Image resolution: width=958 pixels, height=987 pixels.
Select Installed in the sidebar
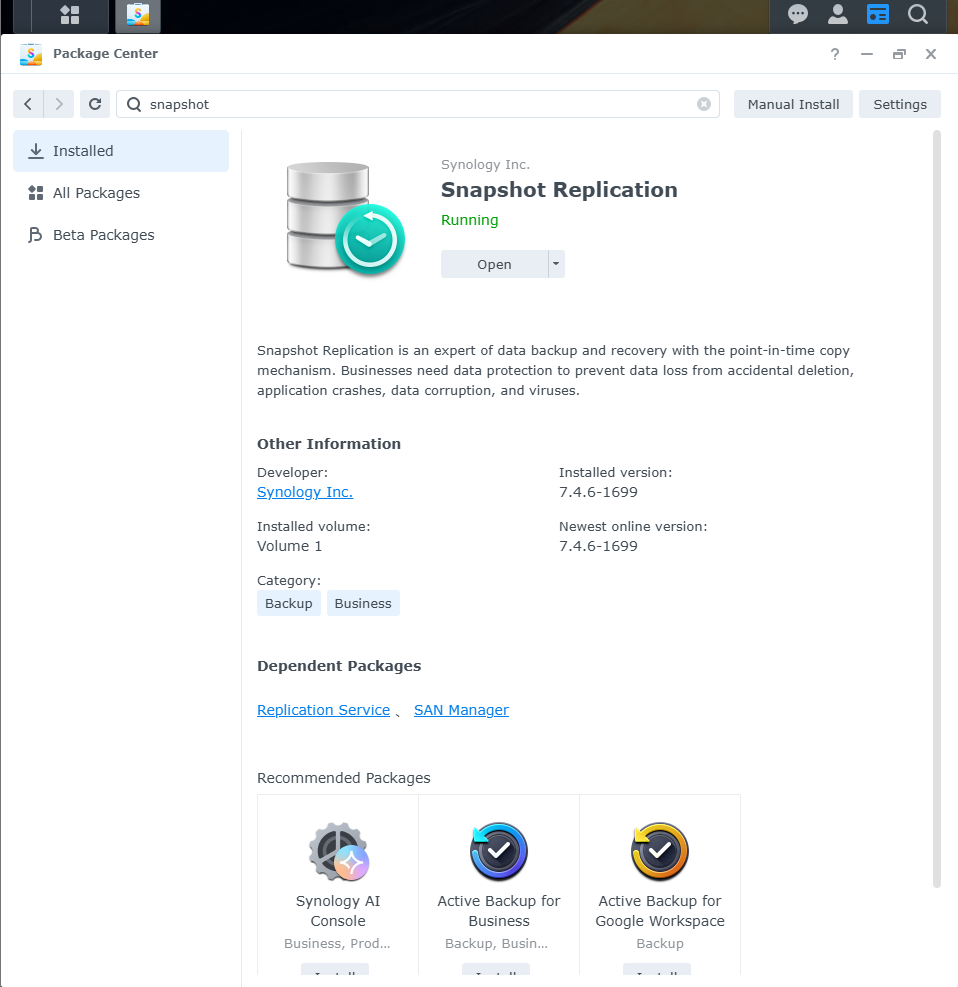121,151
